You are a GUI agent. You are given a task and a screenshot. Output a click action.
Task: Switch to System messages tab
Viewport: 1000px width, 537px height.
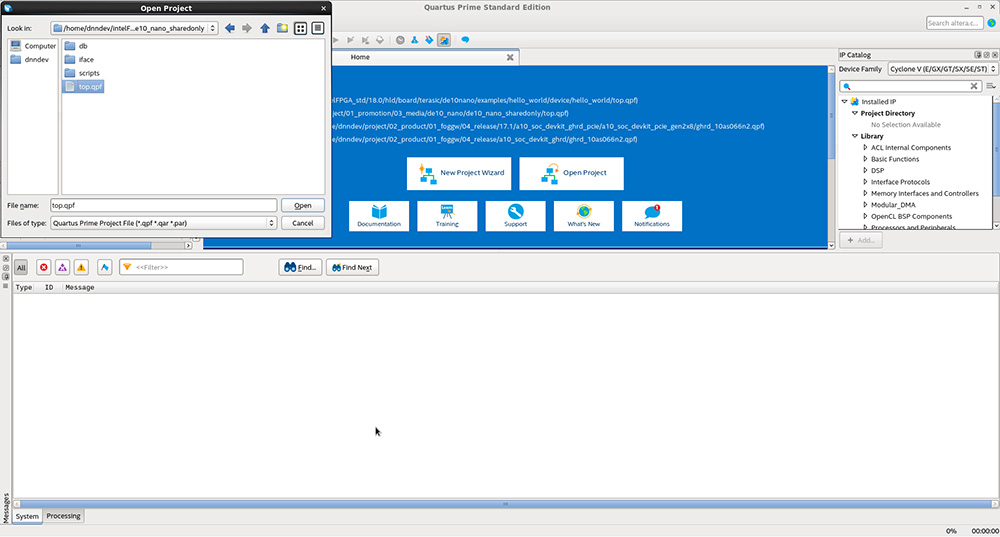(27, 517)
